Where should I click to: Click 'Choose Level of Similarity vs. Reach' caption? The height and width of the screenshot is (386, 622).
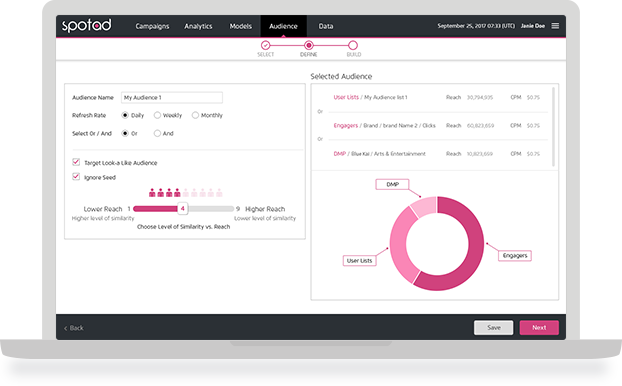[183, 227]
